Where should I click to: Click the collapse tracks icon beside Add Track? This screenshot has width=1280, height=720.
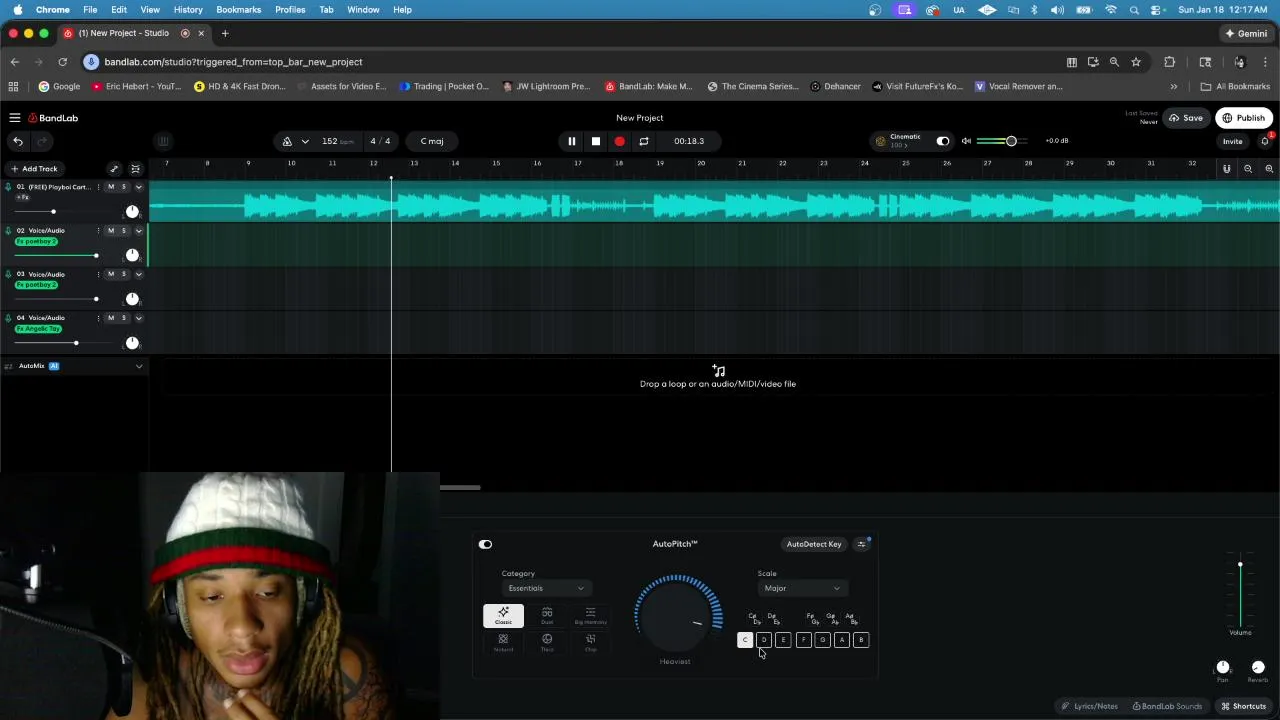135,169
